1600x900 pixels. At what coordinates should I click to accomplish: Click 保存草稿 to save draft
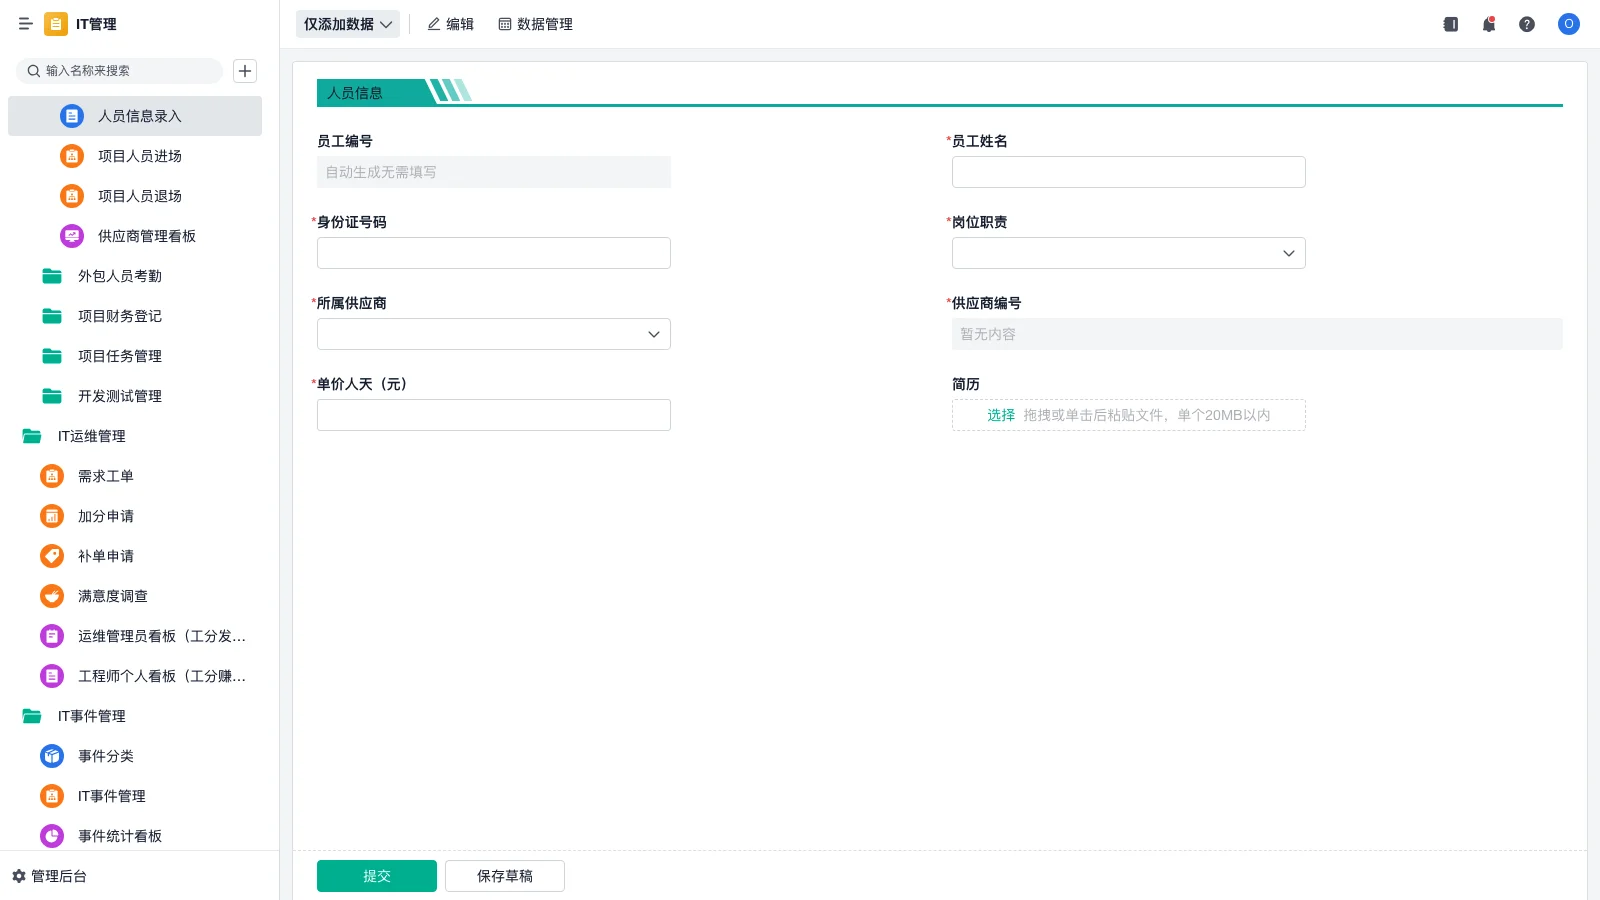504,875
